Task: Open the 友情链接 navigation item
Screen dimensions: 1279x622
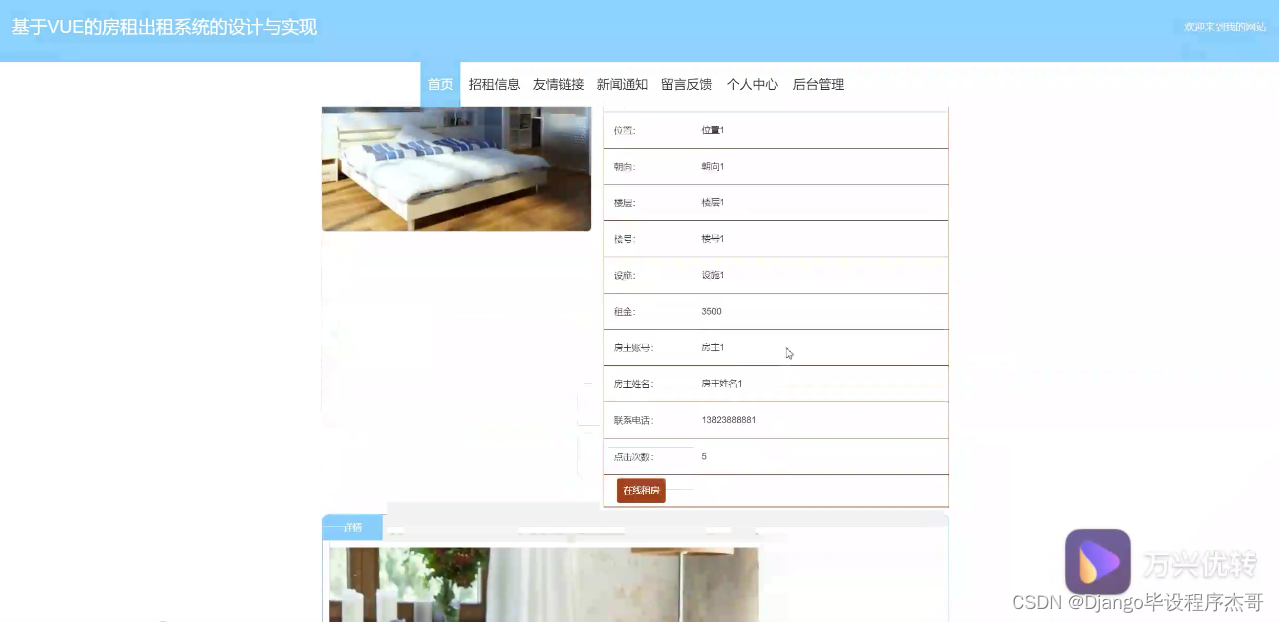Action: [557, 84]
